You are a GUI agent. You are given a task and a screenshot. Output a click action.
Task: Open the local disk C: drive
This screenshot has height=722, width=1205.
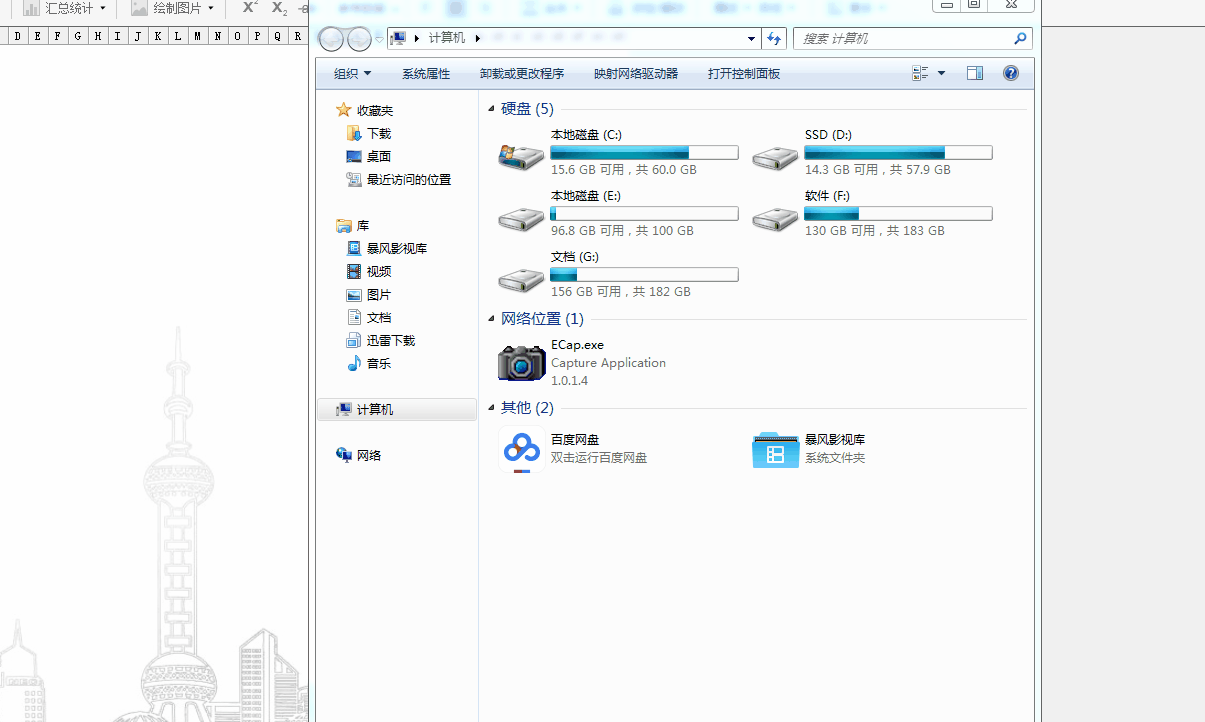521,155
